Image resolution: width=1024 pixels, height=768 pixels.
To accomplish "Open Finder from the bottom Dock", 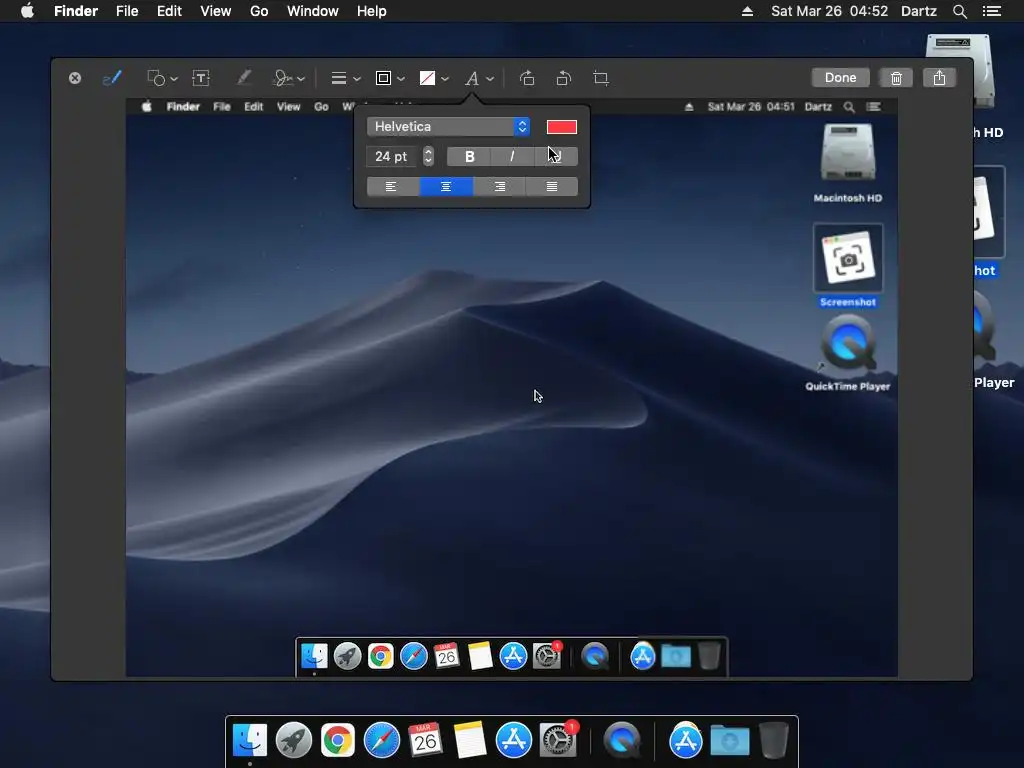I will (x=250, y=740).
